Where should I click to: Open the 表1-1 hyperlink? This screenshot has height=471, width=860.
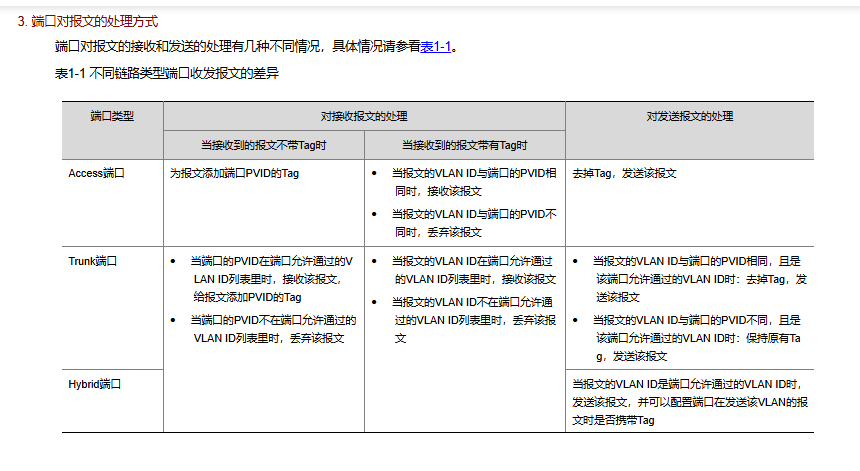click(435, 47)
